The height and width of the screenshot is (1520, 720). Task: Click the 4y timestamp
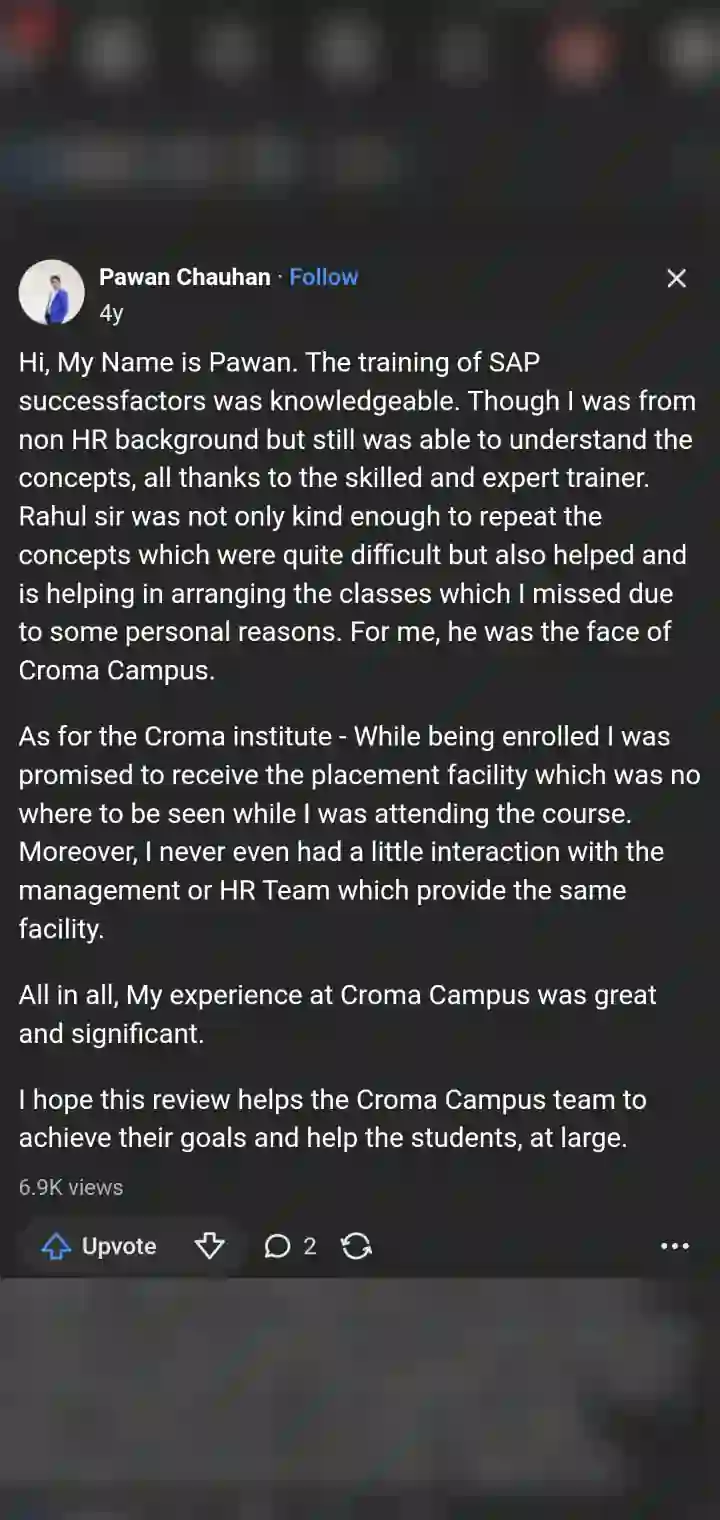tap(111, 313)
